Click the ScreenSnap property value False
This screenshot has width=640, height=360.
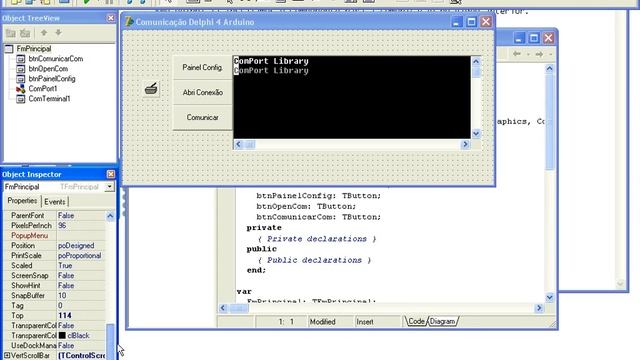66,276
